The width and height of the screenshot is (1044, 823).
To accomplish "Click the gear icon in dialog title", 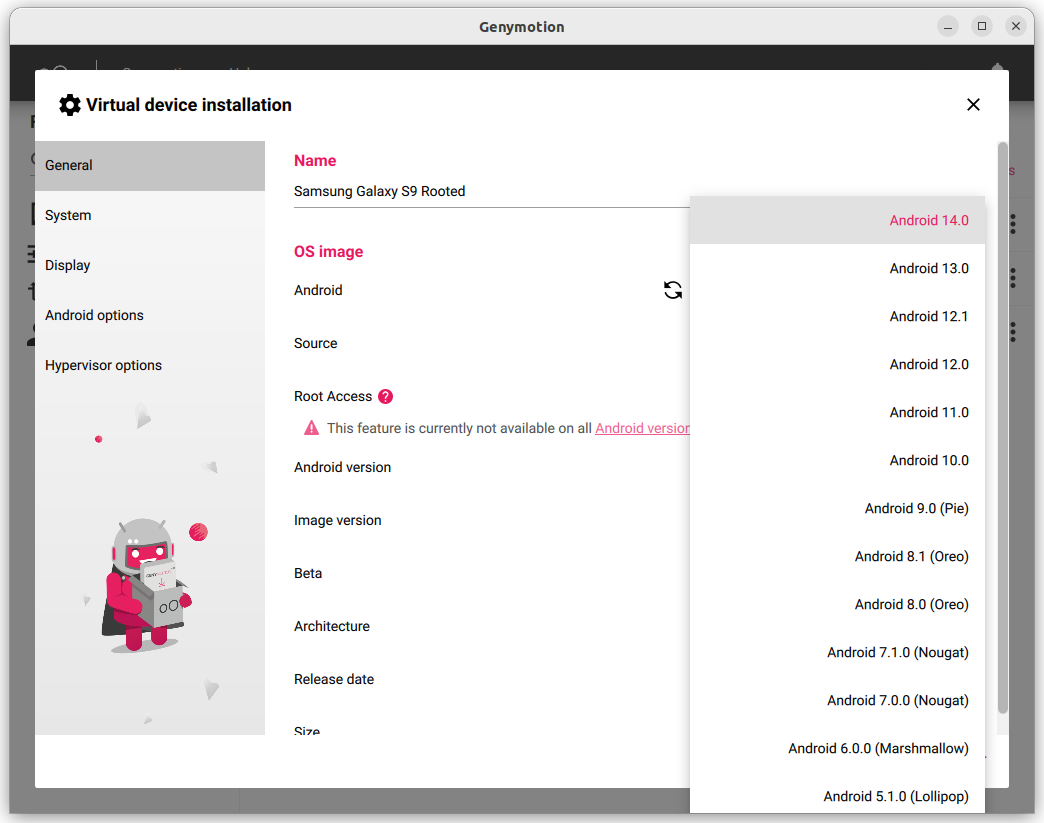I will point(69,105).
